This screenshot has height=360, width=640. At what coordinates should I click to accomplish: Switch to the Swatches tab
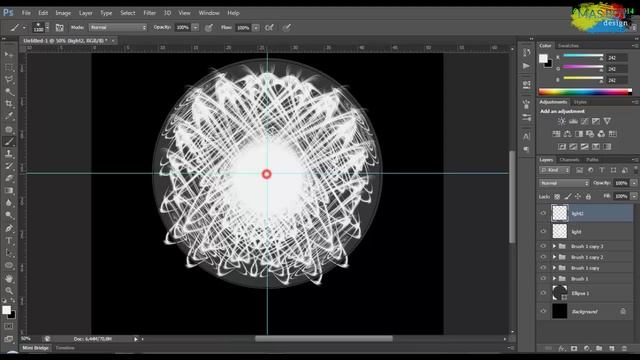(568, 46)
